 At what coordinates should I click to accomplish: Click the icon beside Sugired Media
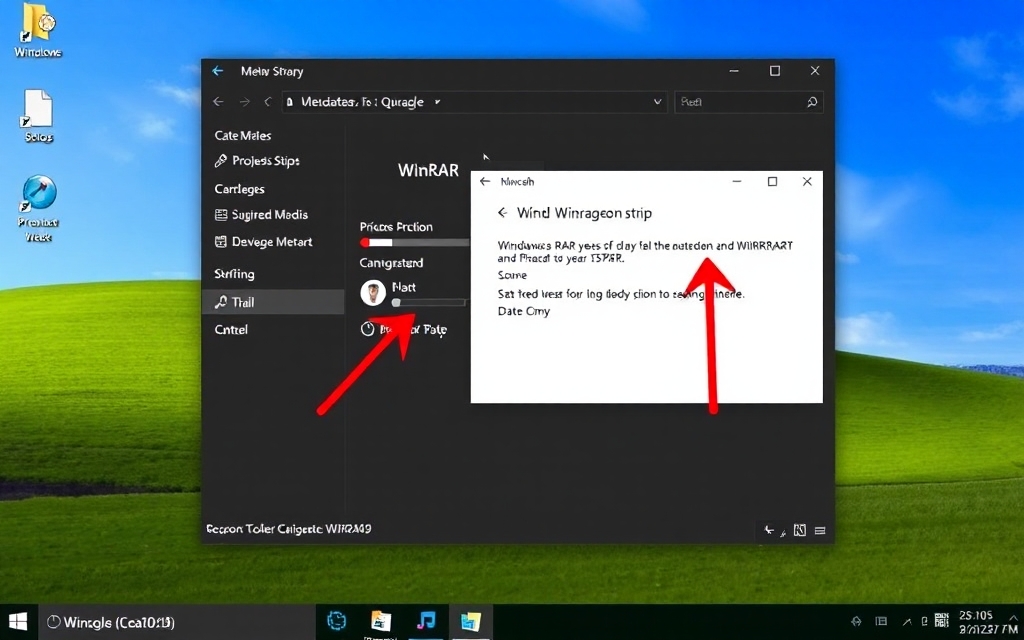tap(221, 215)
